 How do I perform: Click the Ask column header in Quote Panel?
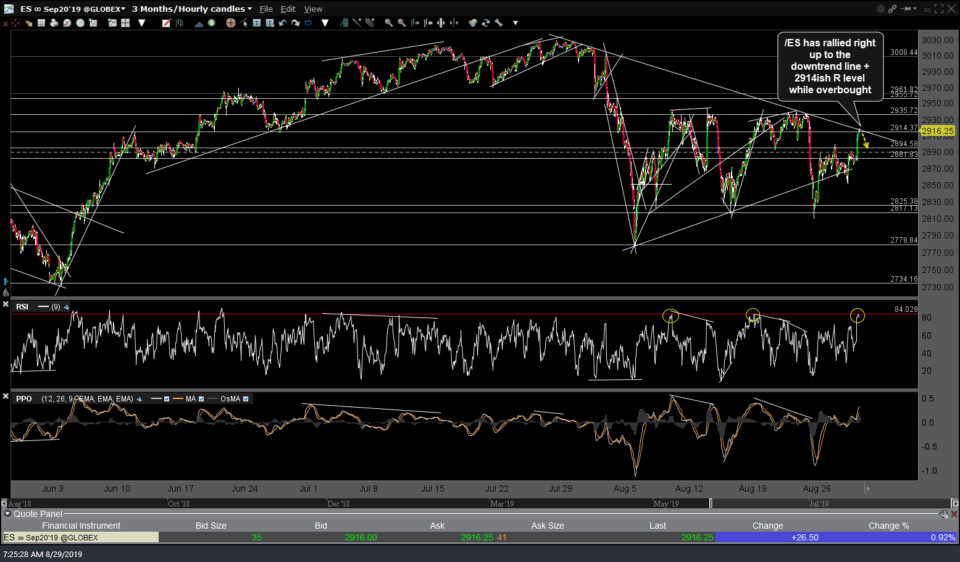[x=437, y=525]
